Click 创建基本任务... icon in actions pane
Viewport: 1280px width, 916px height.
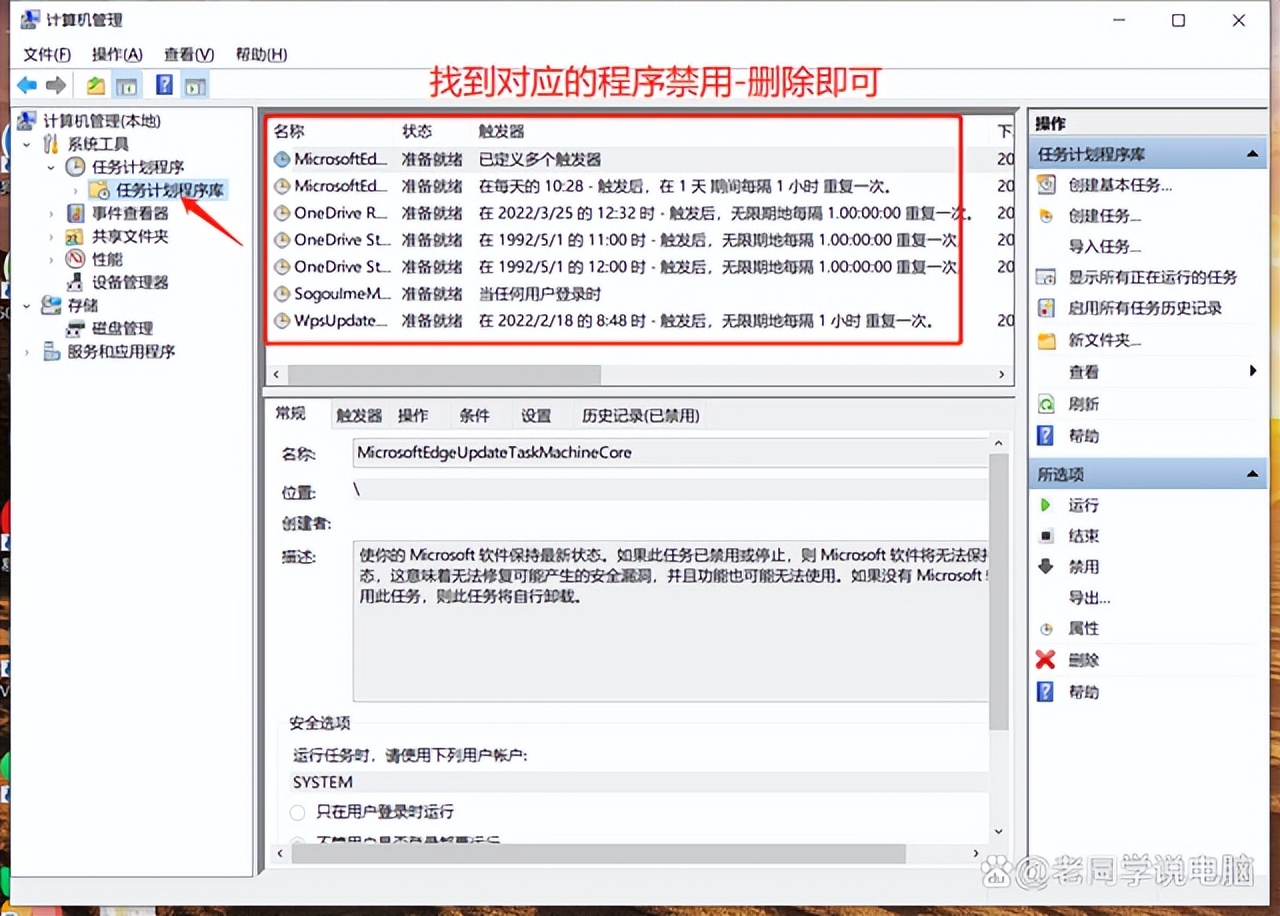click(x=1046, y=185)
